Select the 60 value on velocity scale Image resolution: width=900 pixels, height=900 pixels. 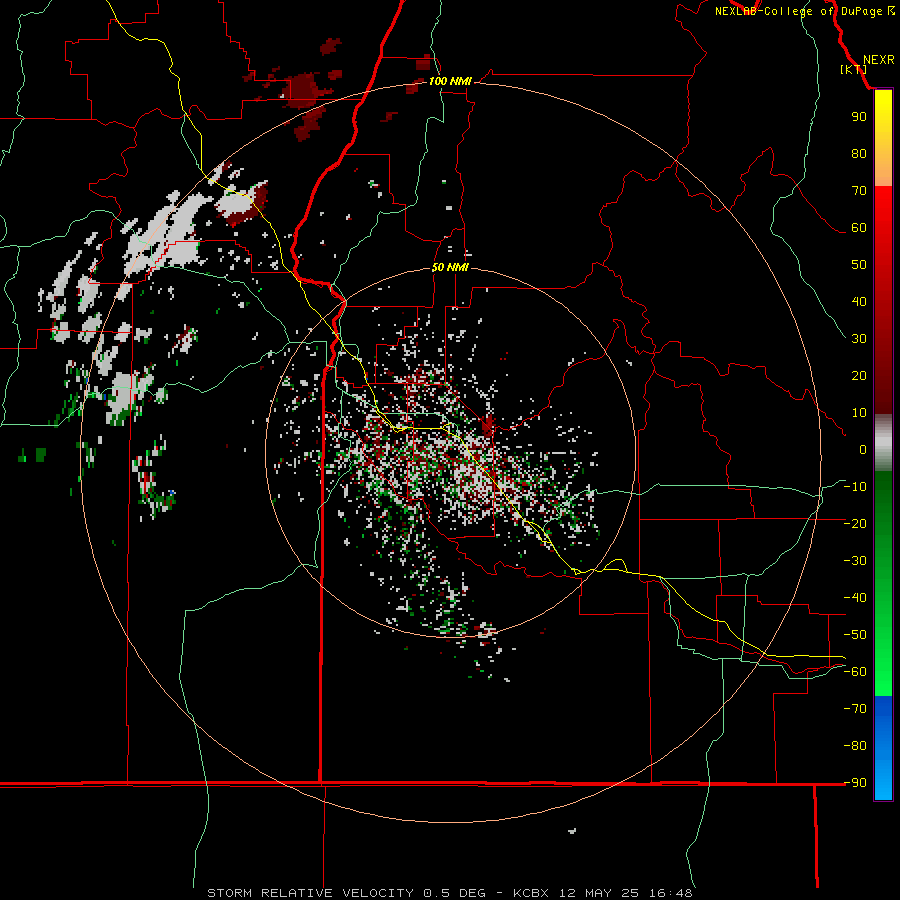tap(859, 228)
